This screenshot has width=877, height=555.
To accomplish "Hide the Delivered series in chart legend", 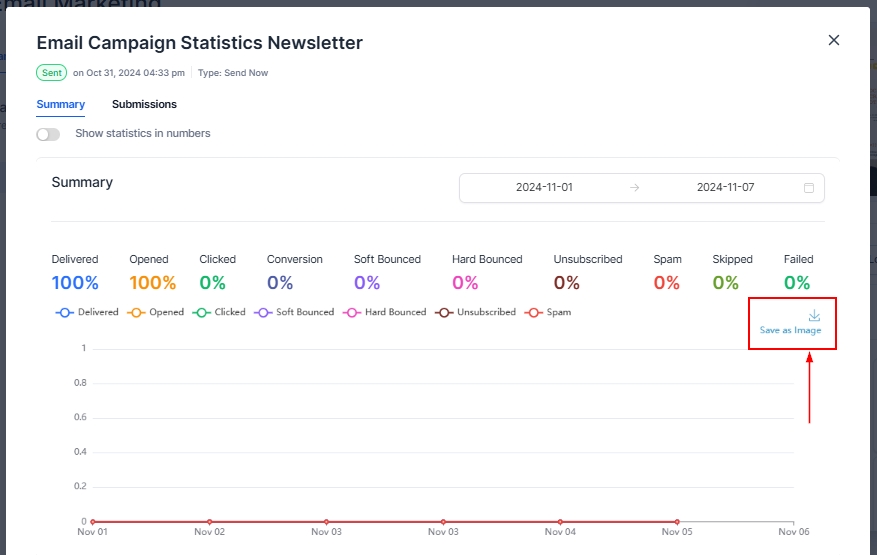I will 87,312.
